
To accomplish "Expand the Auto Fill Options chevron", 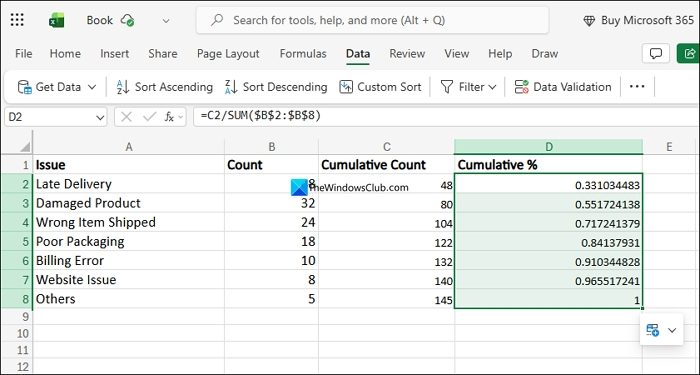I will (x=672, y=330).
